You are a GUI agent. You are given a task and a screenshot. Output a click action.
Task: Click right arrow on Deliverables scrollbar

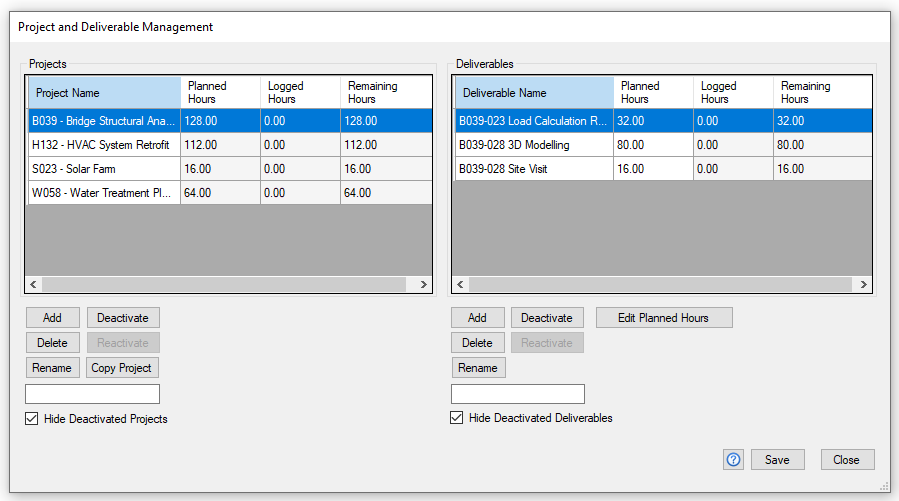coord(863,284)
